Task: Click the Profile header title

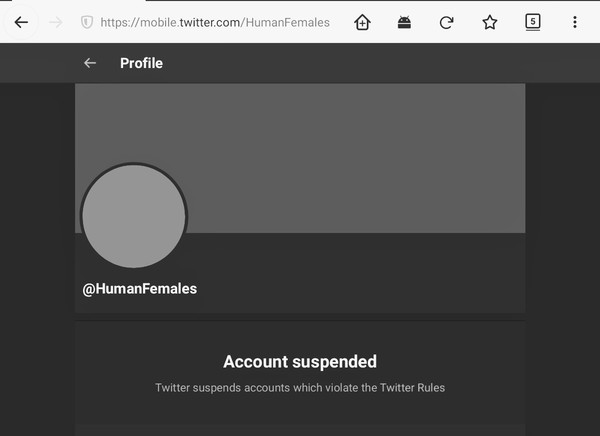Action: click(x=141, y=63)
